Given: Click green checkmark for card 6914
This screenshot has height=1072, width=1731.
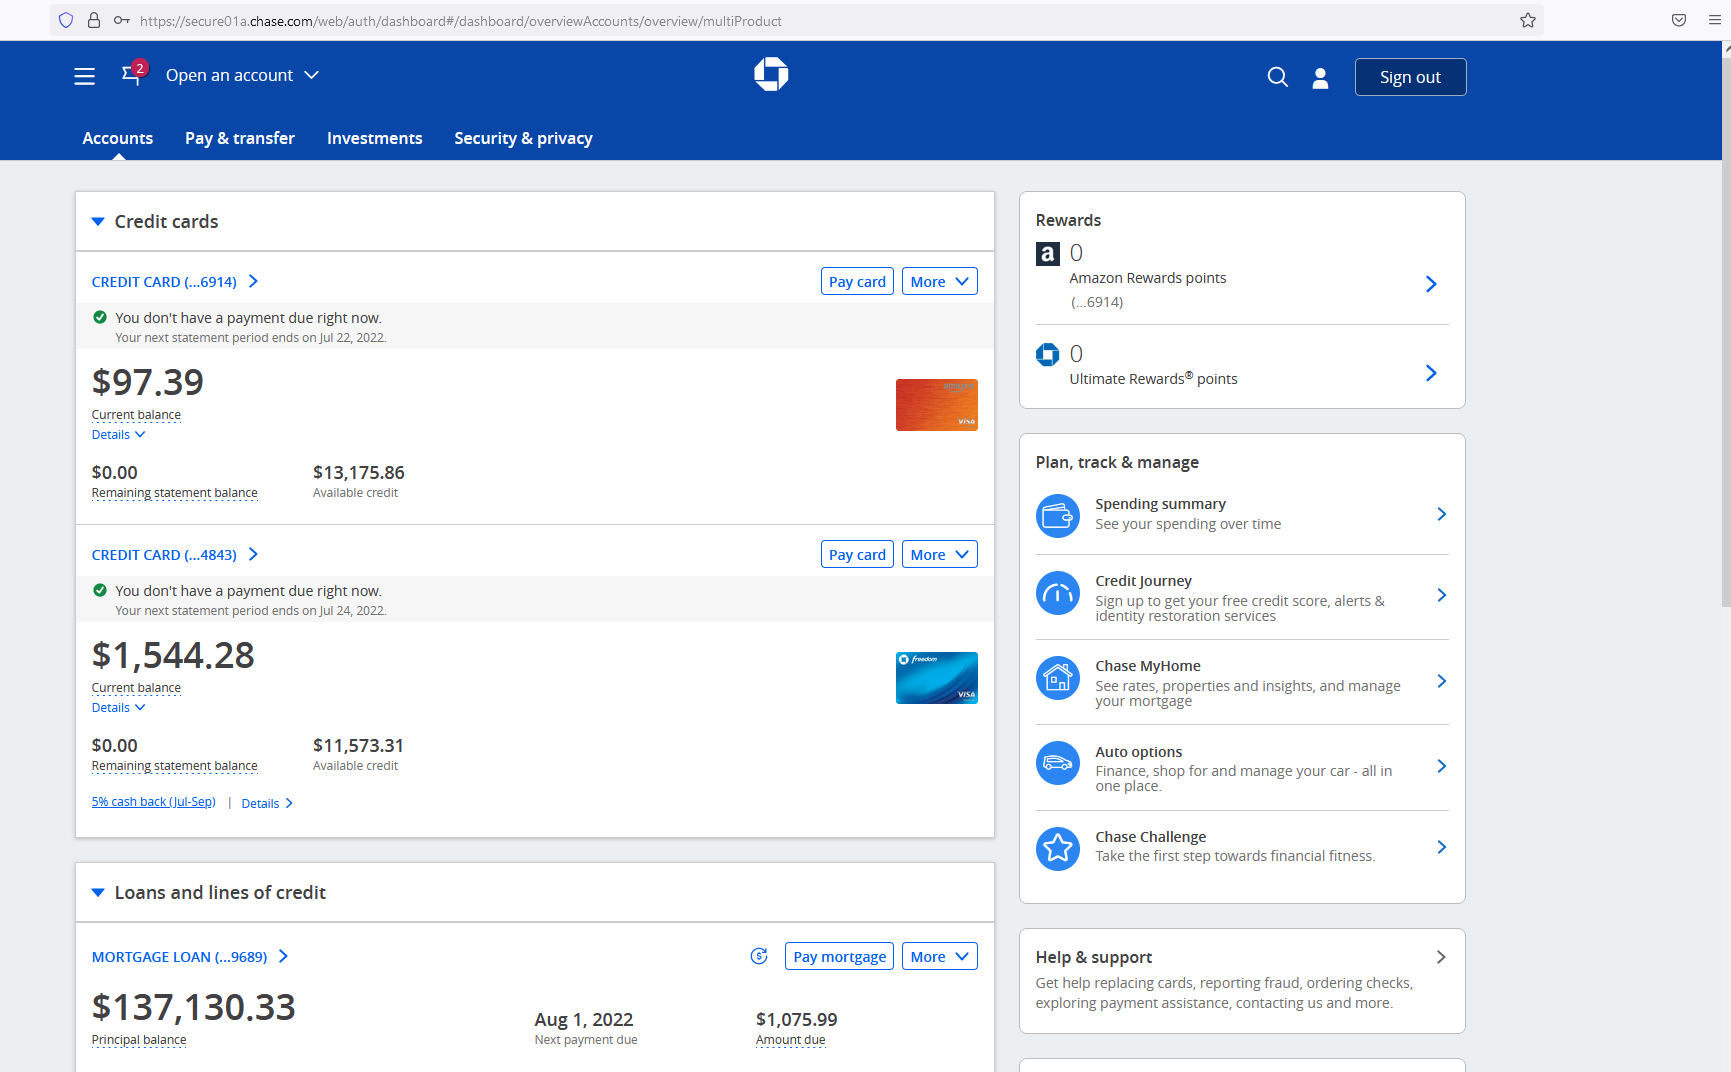Looking at the screenshot, I should coord(100,317).
